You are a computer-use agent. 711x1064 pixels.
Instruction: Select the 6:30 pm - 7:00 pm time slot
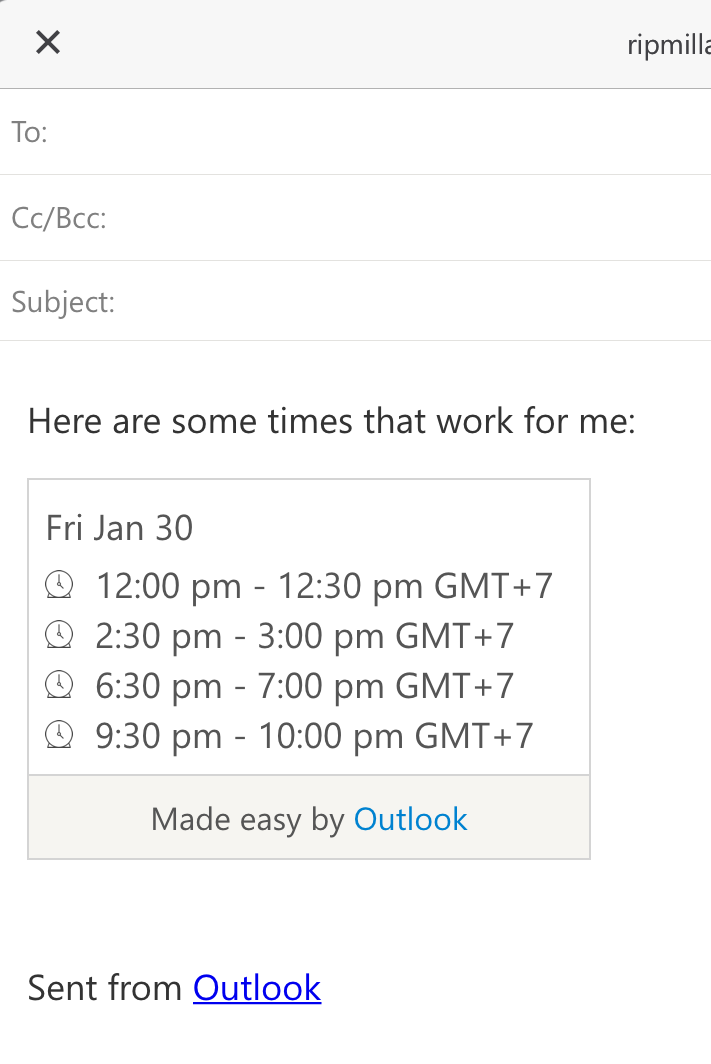pyautogui.click(x=304, y=685)
